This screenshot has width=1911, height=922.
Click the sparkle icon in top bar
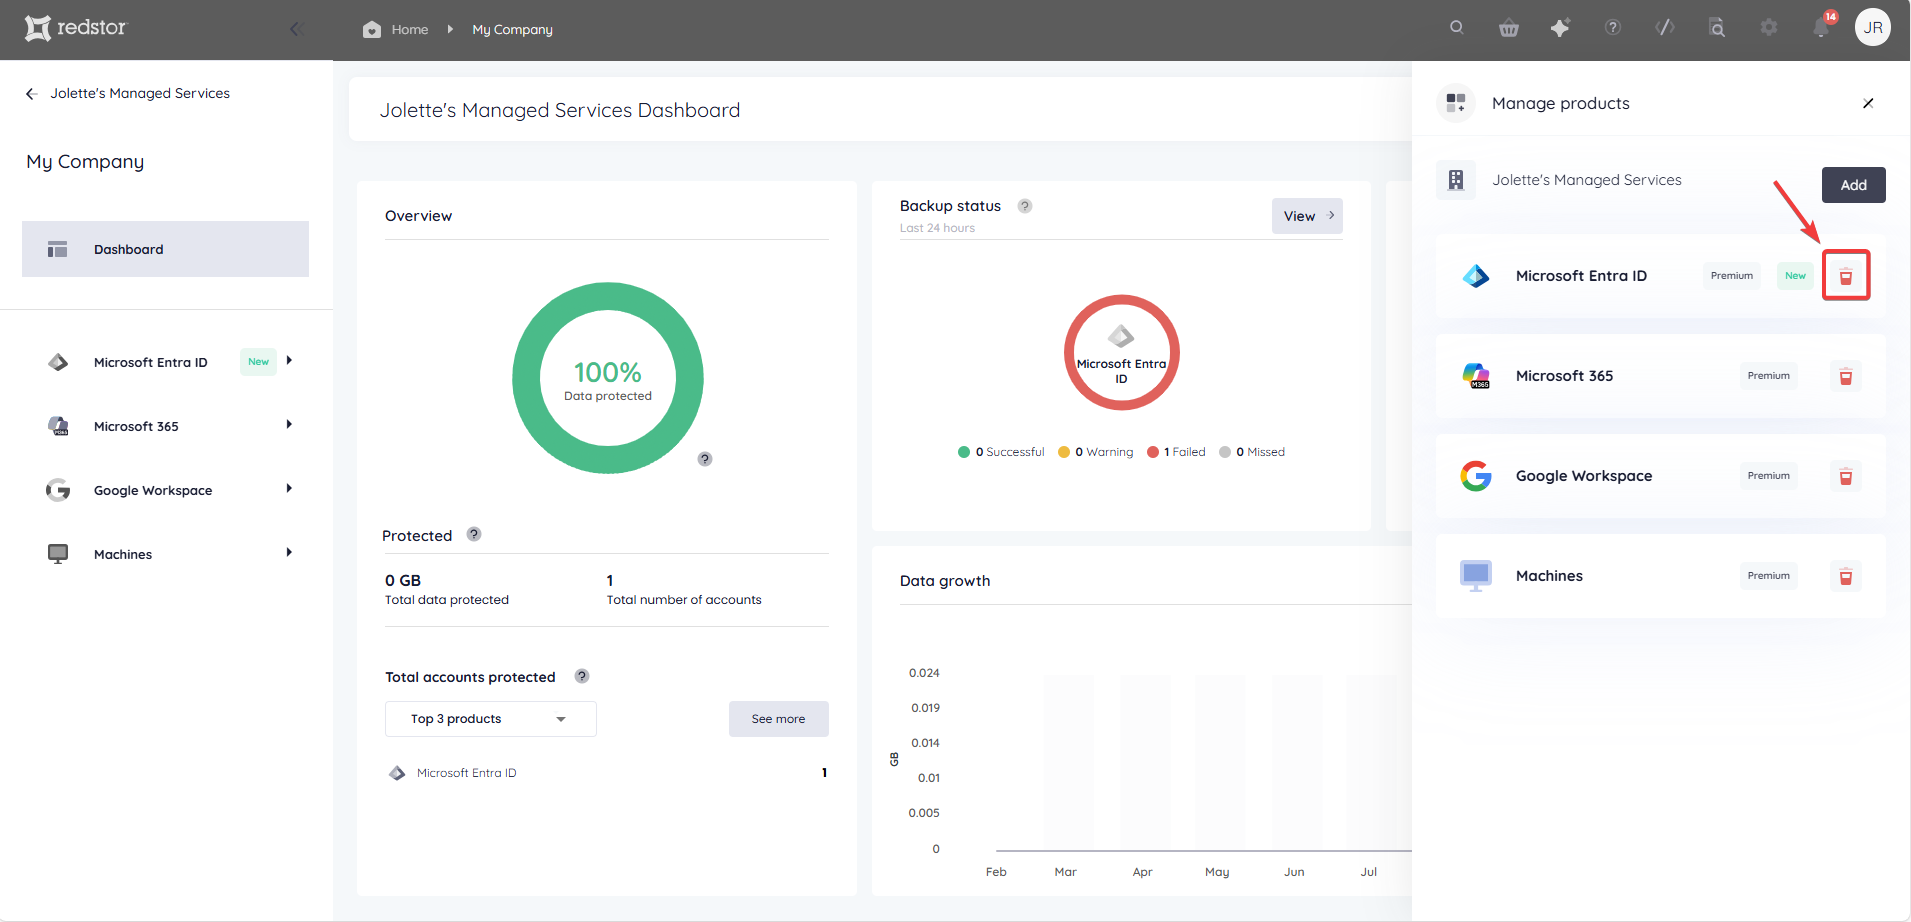[1560, 28]
